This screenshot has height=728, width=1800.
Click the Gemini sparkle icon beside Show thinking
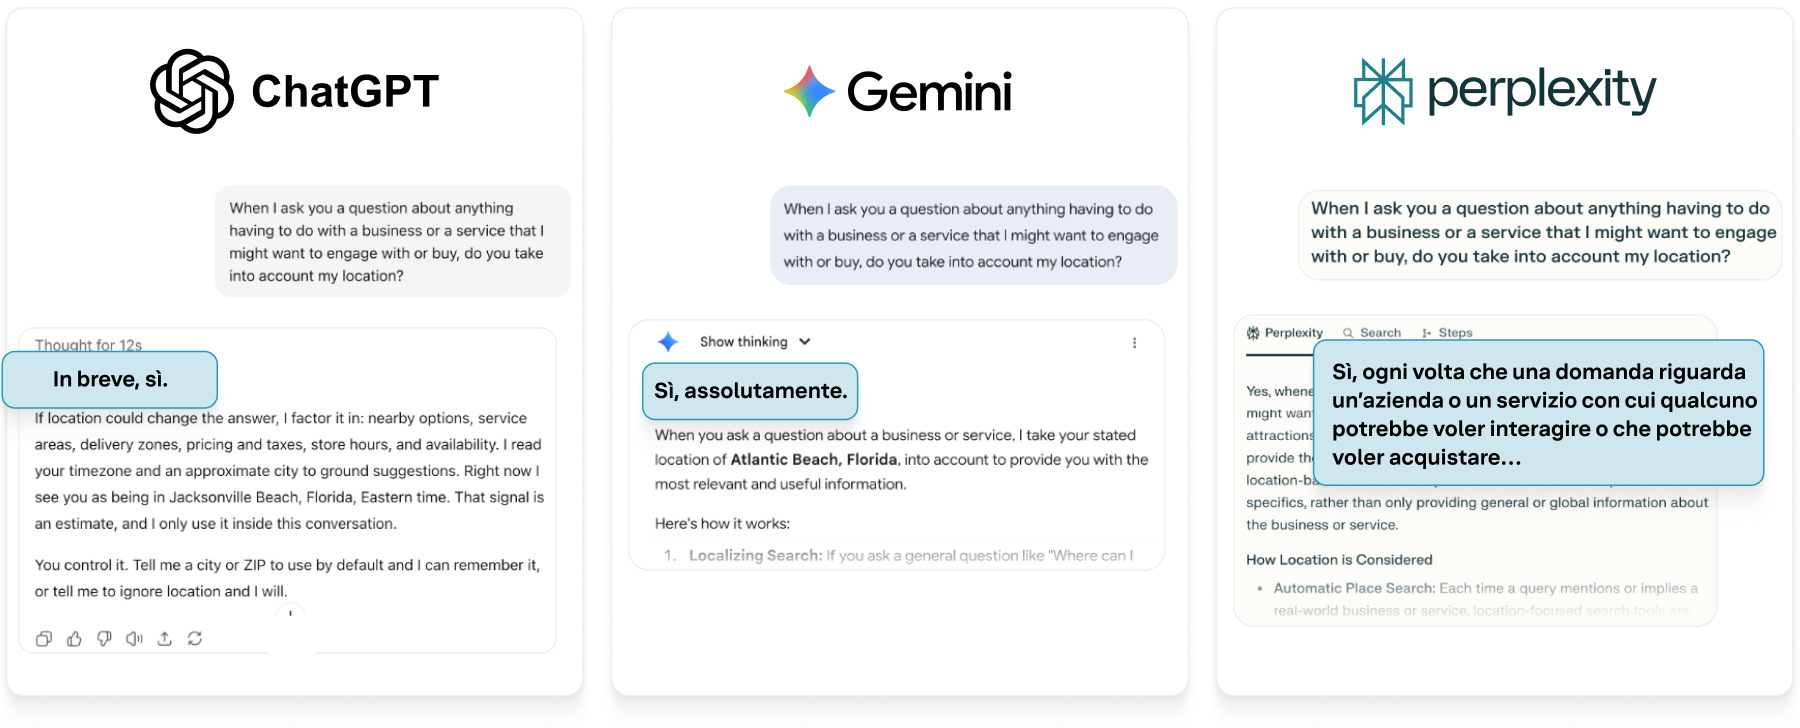[x=668, y=342]
